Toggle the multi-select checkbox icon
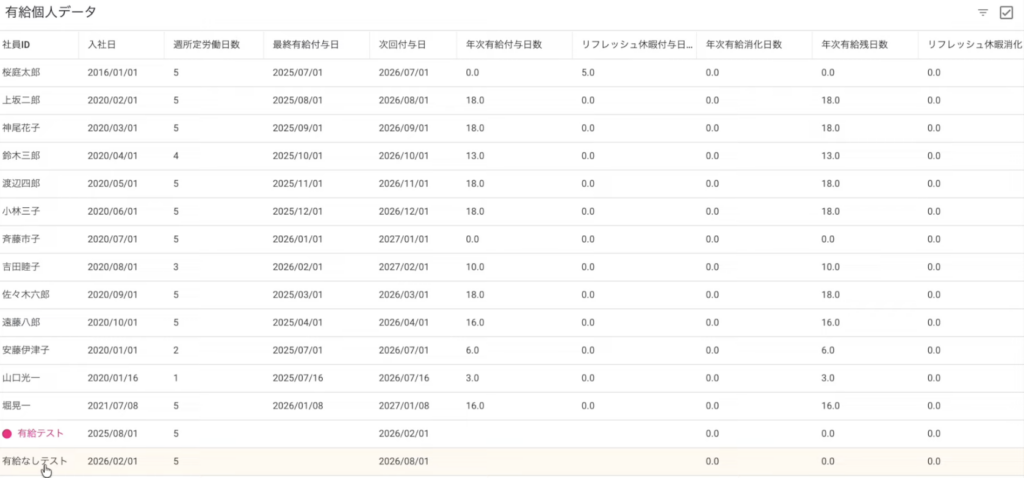 [1006, 13]
